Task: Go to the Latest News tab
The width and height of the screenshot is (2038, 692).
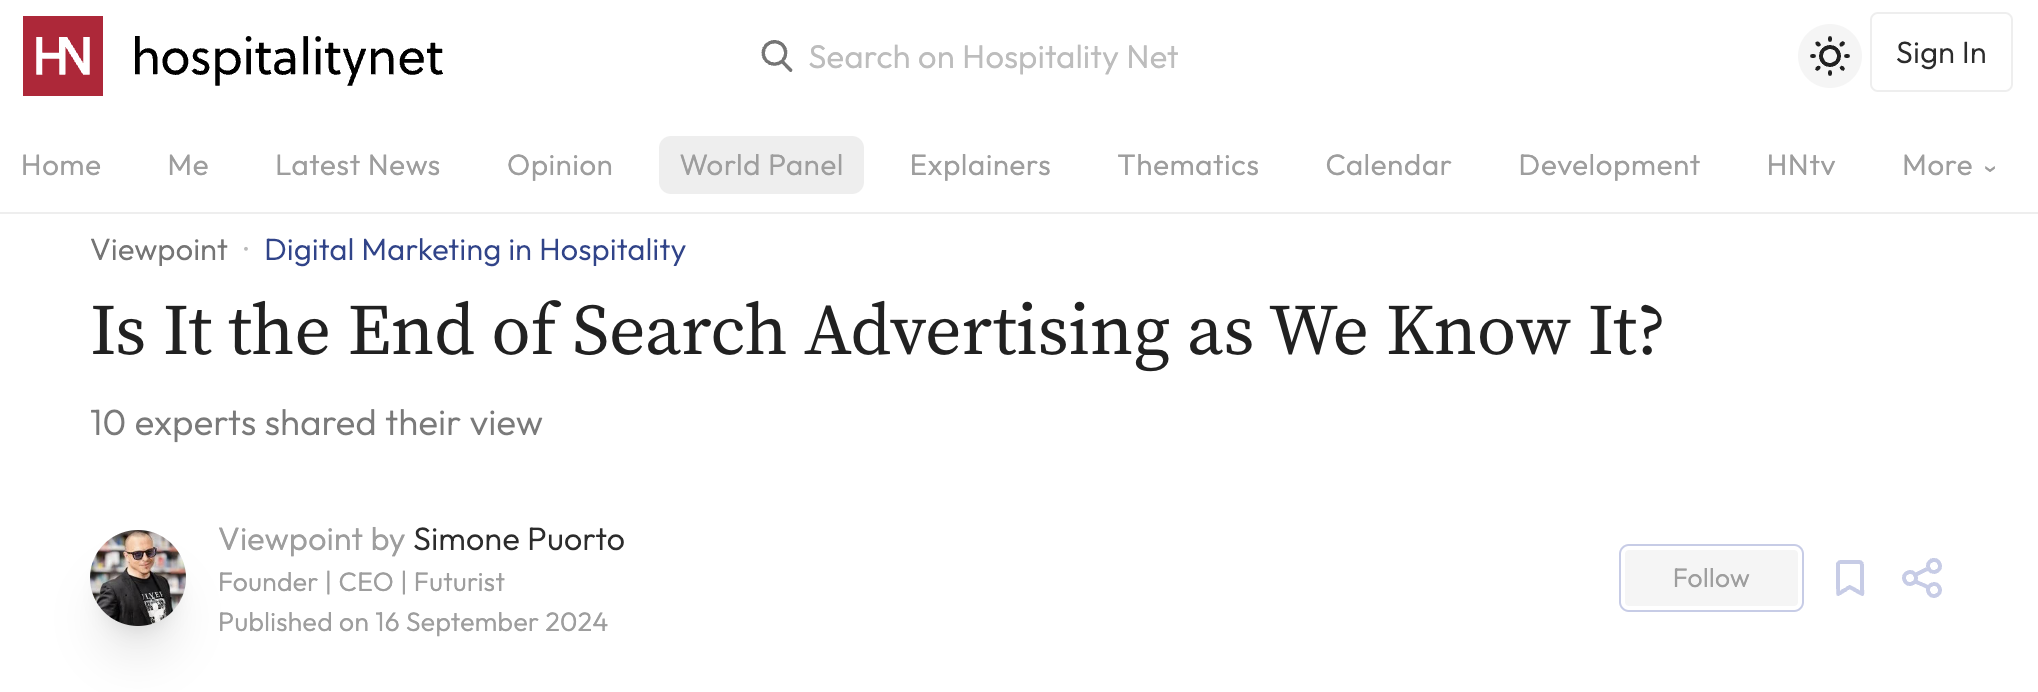Action: (x=357, y=165)
